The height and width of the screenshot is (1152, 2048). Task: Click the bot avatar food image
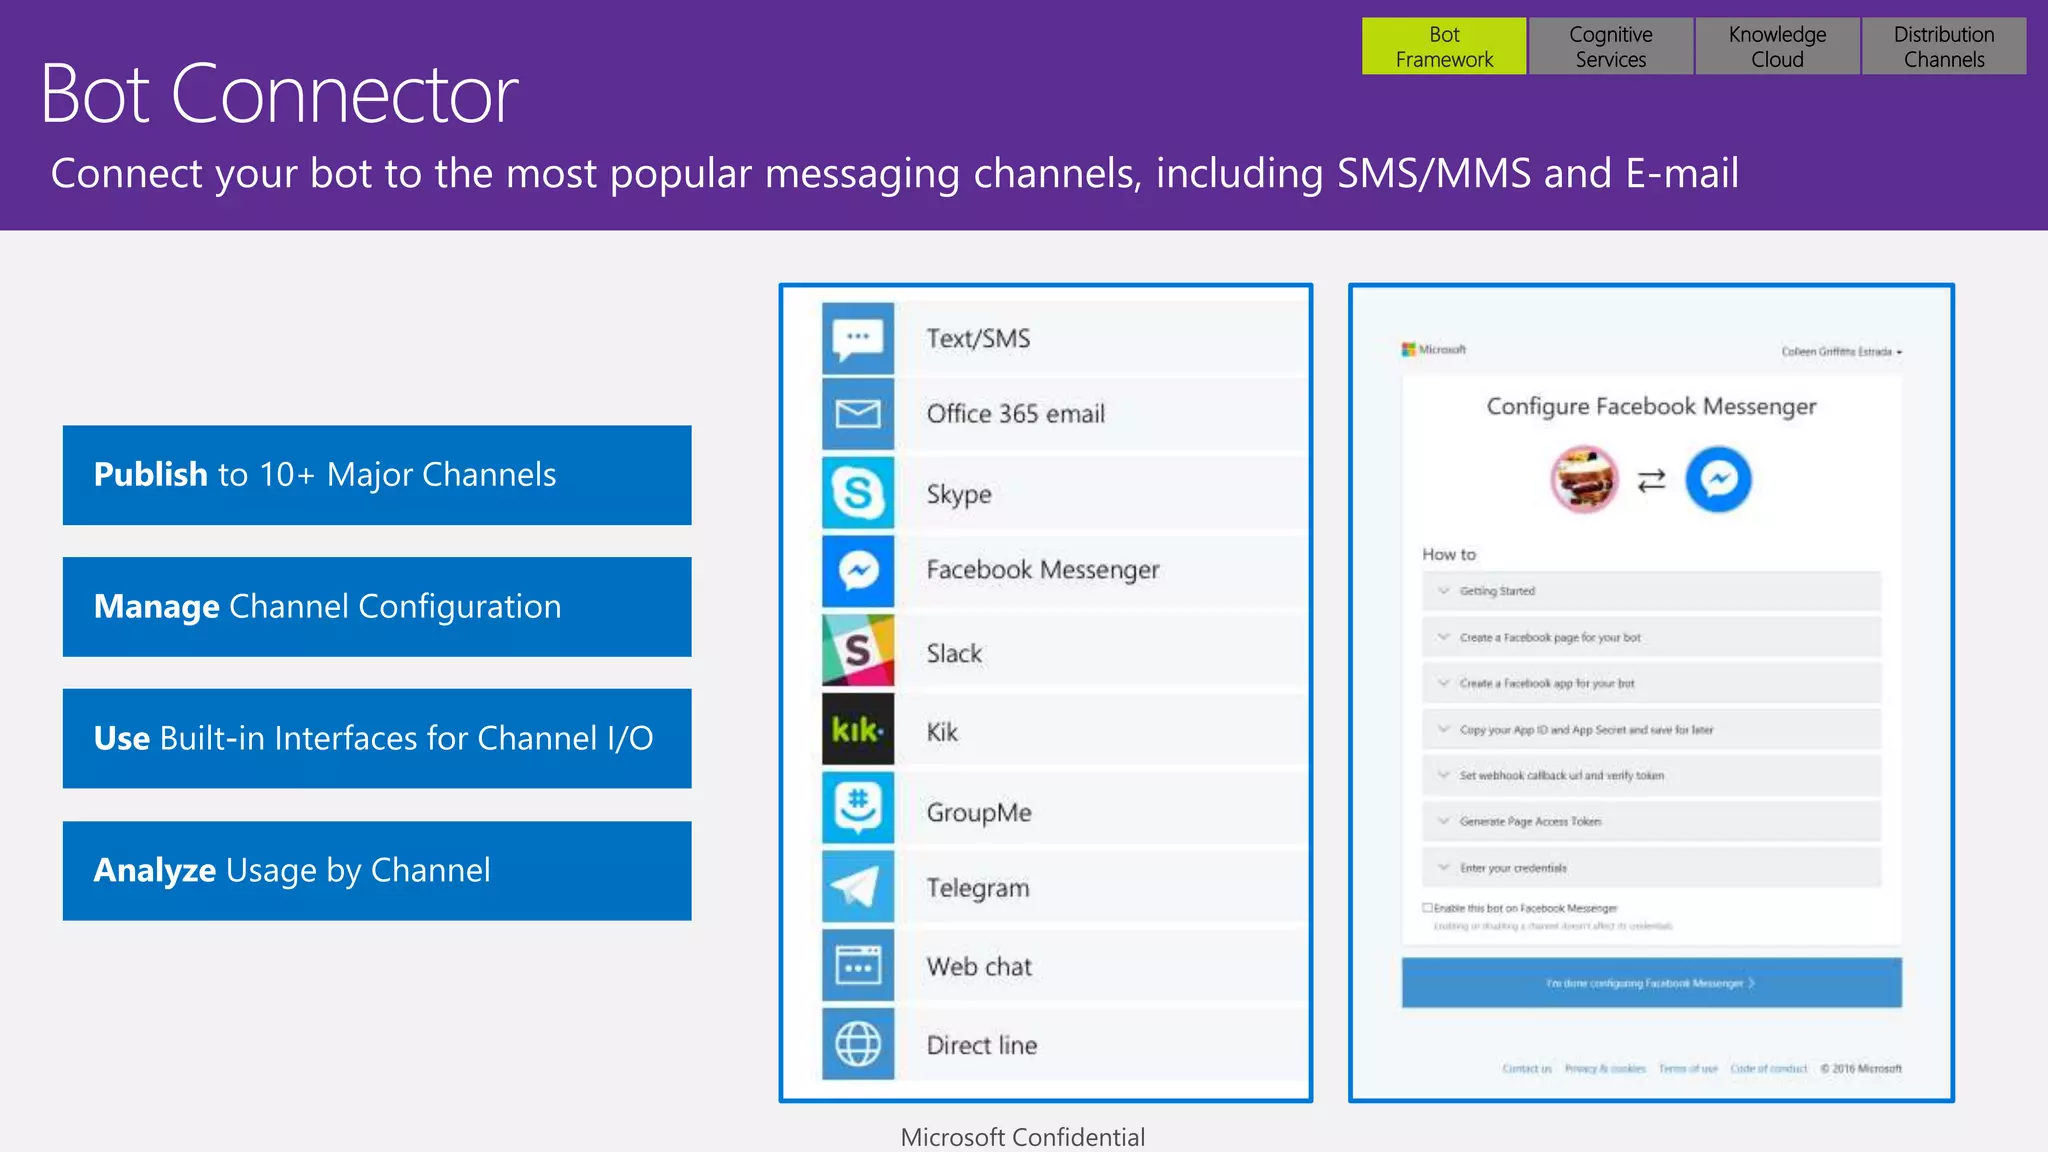click(1584, 479)
